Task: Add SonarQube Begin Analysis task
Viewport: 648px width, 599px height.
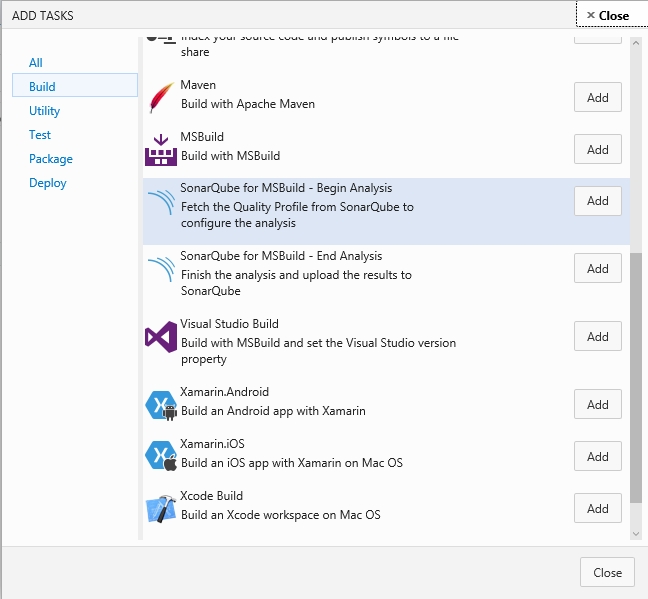Action: 598,201
